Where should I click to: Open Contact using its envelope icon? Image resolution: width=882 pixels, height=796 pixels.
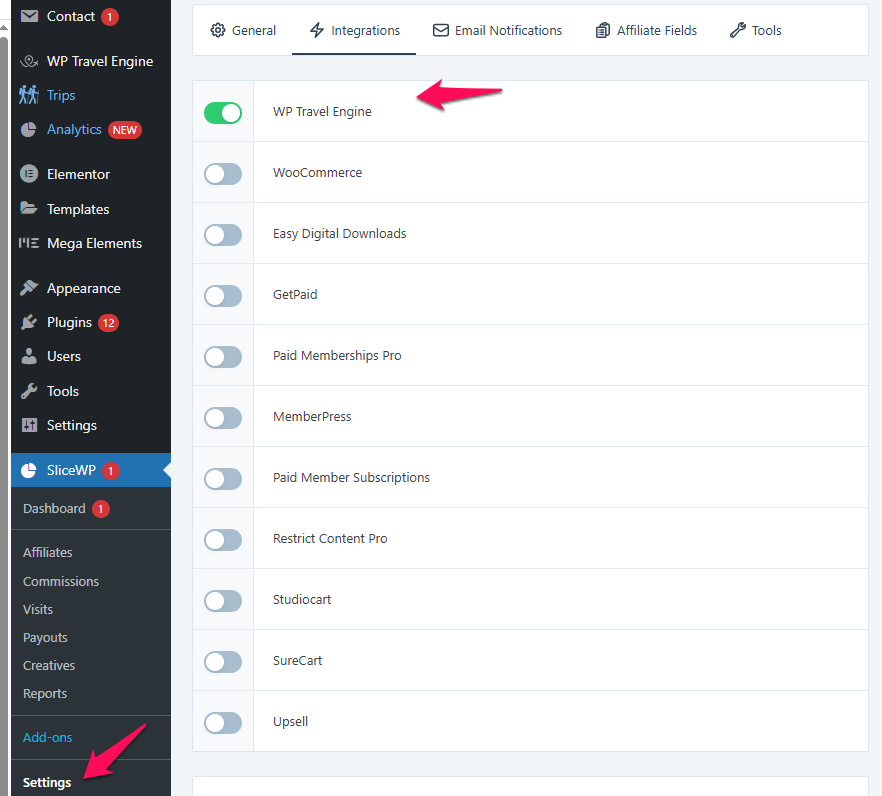click(x=29, y=15)
